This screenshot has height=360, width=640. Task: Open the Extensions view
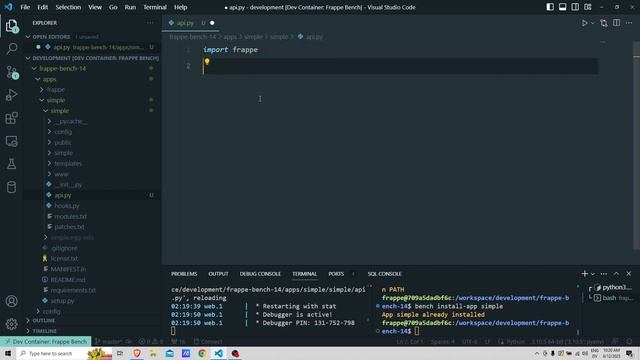11,118
